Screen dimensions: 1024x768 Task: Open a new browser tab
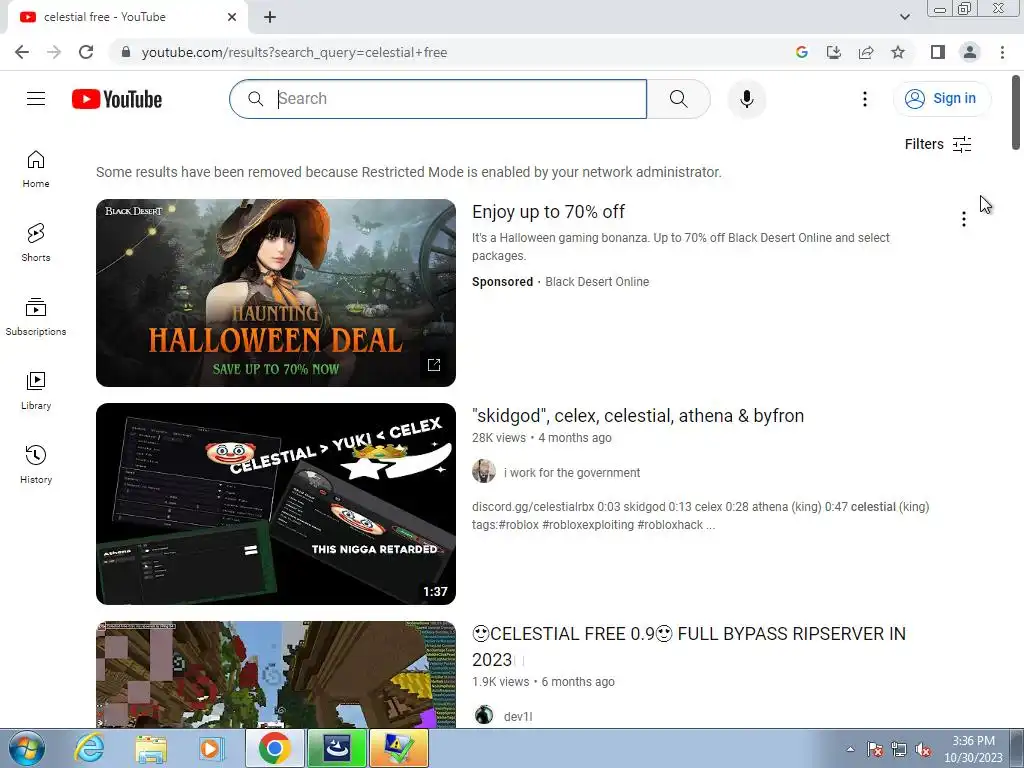270,17
